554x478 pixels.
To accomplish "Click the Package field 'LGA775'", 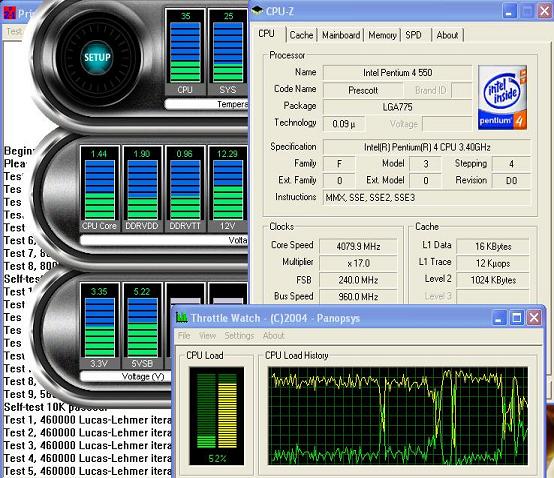I will (397, 107).
